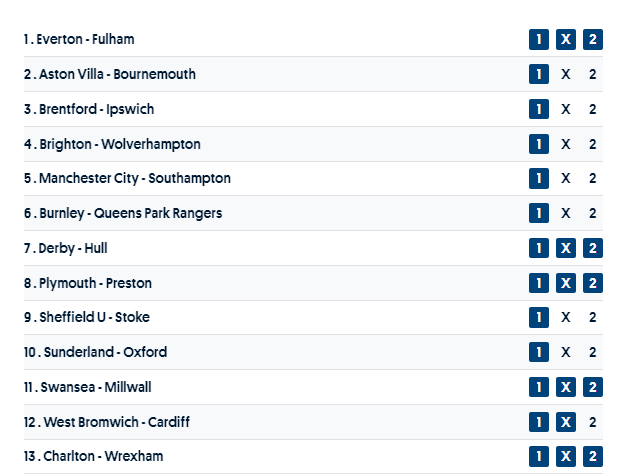Add away win 2 for West Bromwich - Cardiff

pyautogui.click(x=592, y=422)
